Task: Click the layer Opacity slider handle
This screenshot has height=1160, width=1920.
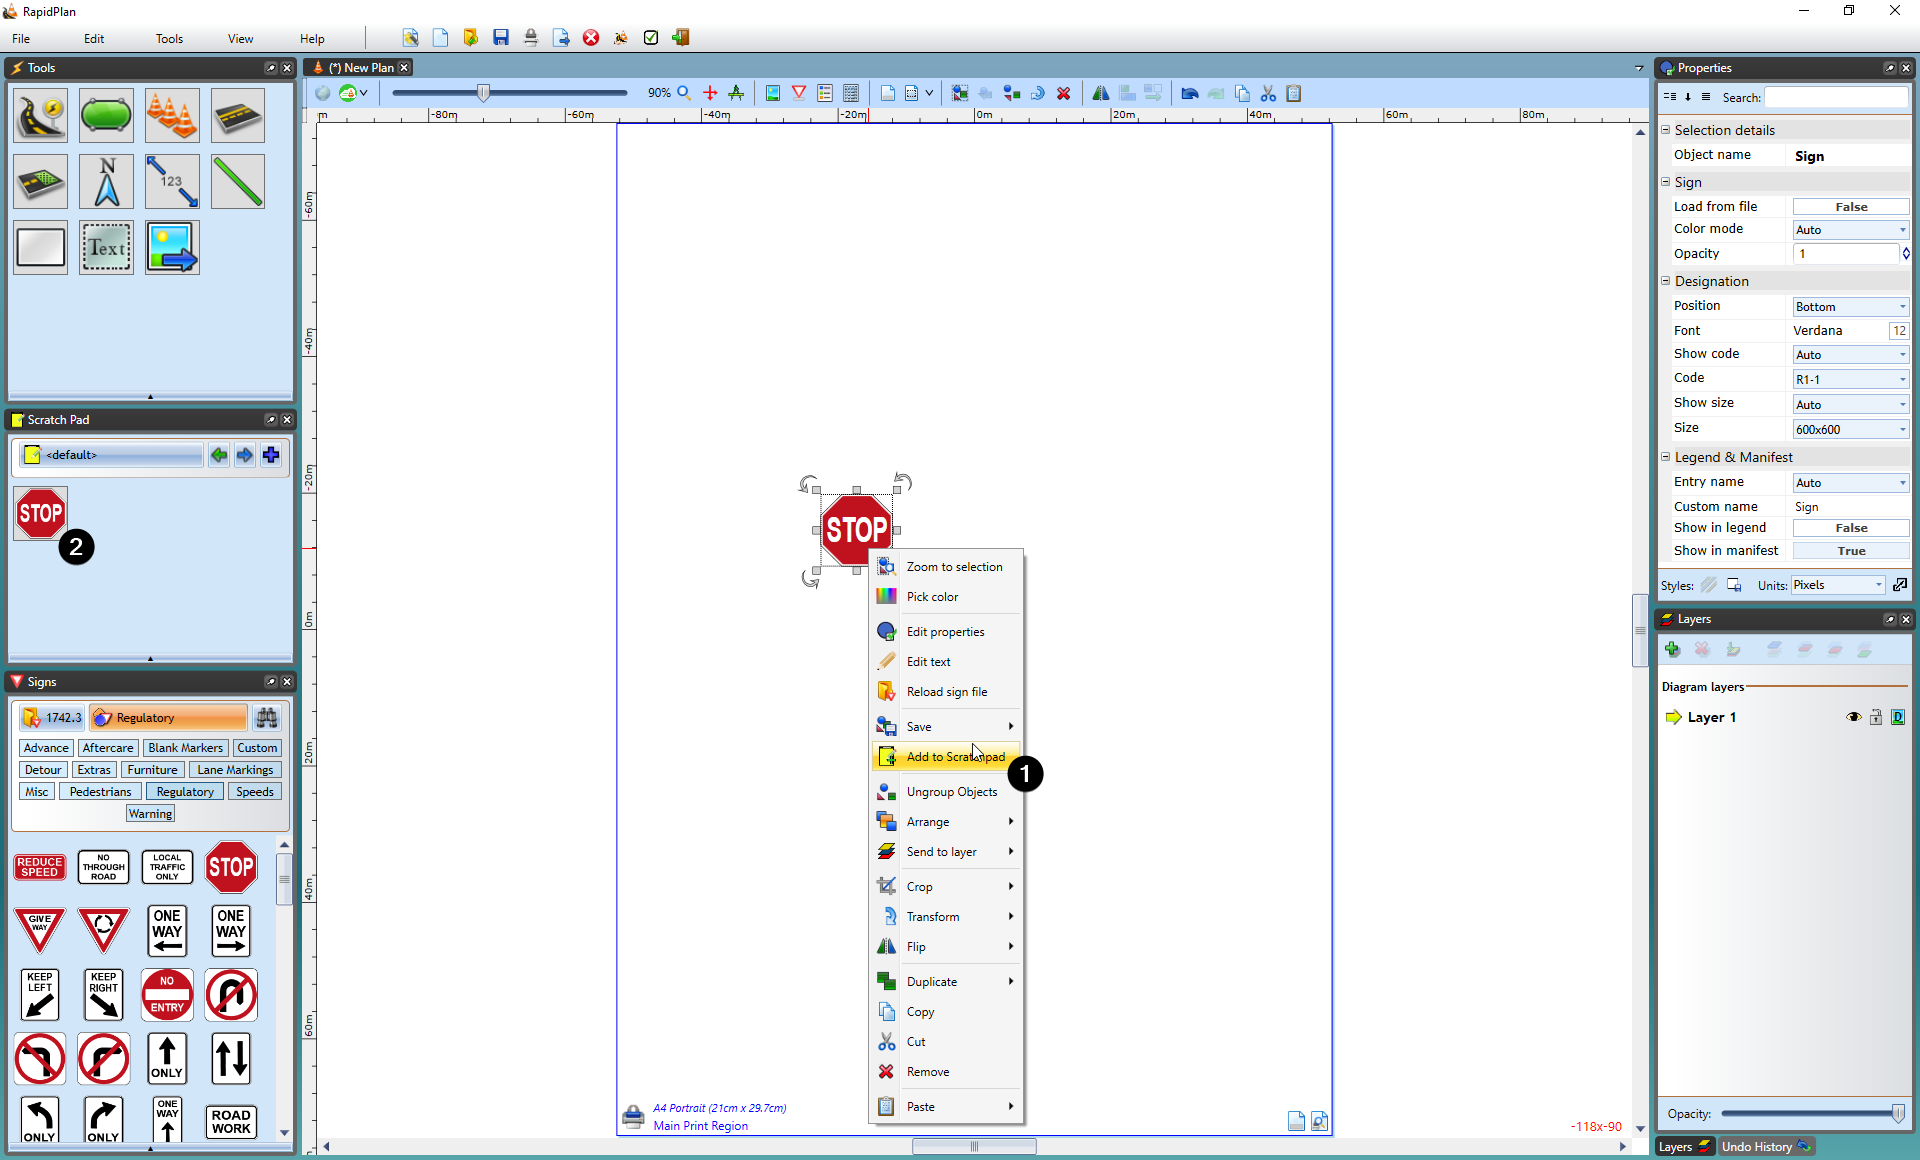Action: click(1898, 1114)
